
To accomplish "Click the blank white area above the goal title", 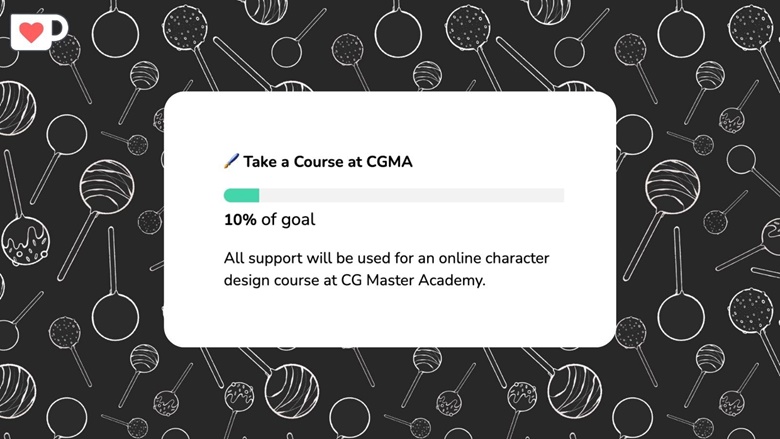I will [x=390, y=122].
